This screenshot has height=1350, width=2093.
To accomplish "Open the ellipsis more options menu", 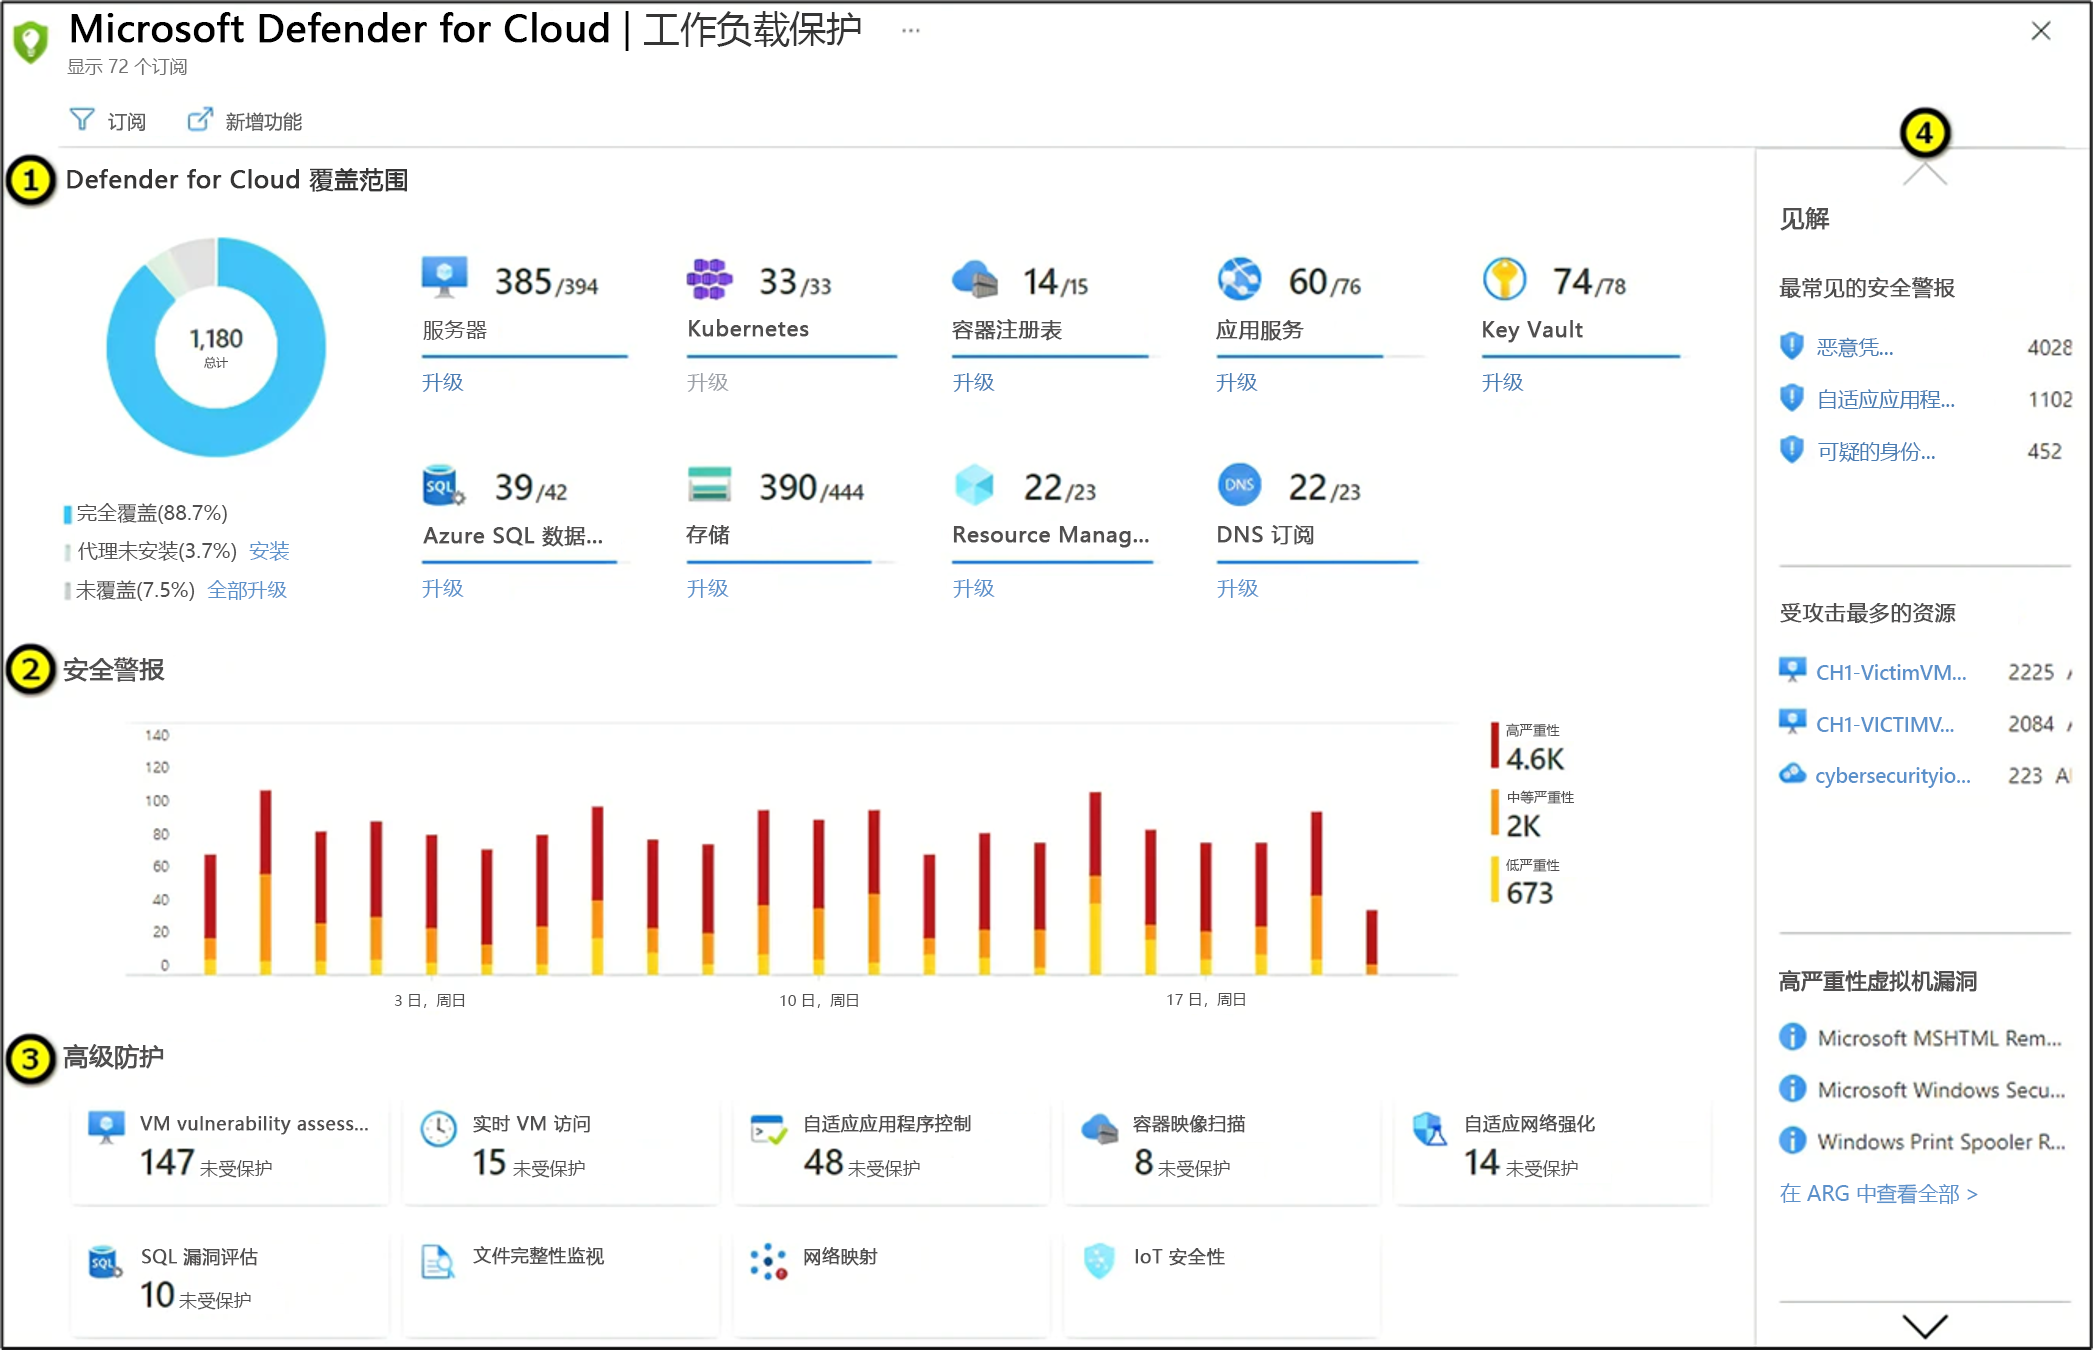I will 910,31.
